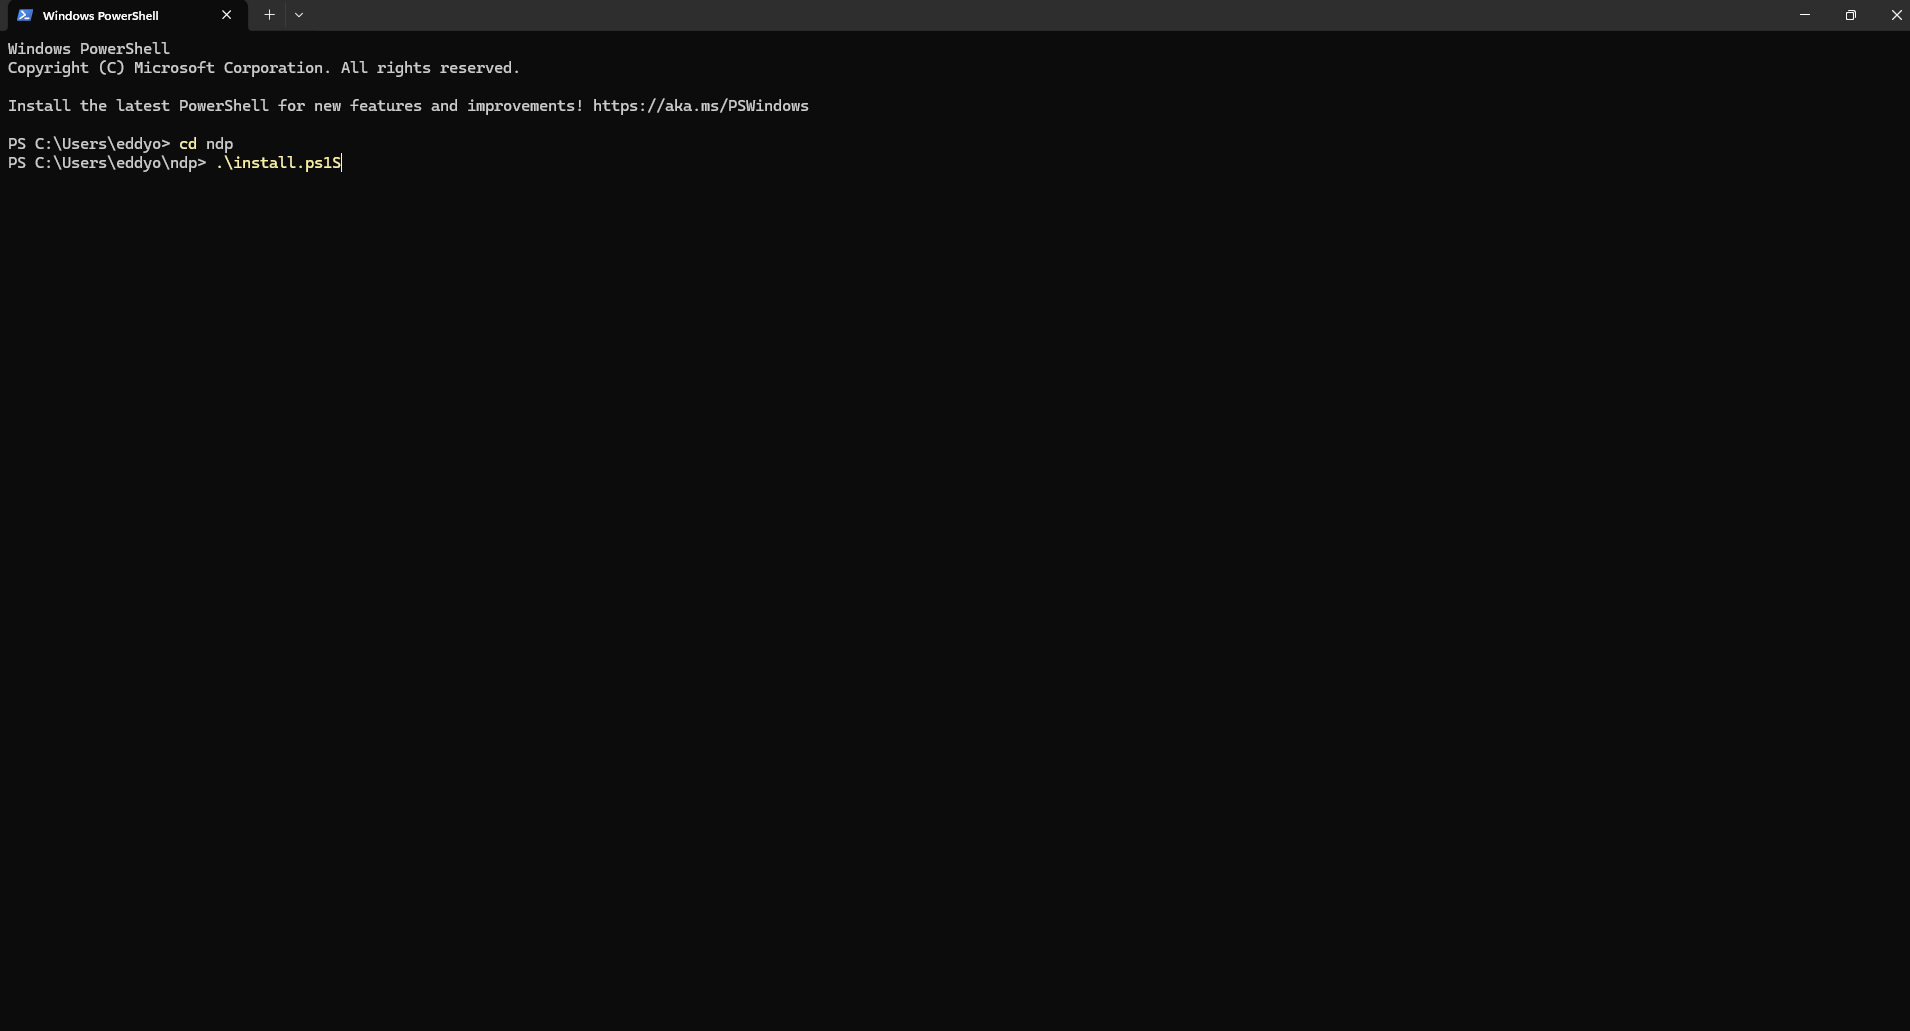Image resolution: width=1910 pixels, height=1031 pixels.
Task: Expand the new tab profile dropdown chevron
Action: pos(299,15)
